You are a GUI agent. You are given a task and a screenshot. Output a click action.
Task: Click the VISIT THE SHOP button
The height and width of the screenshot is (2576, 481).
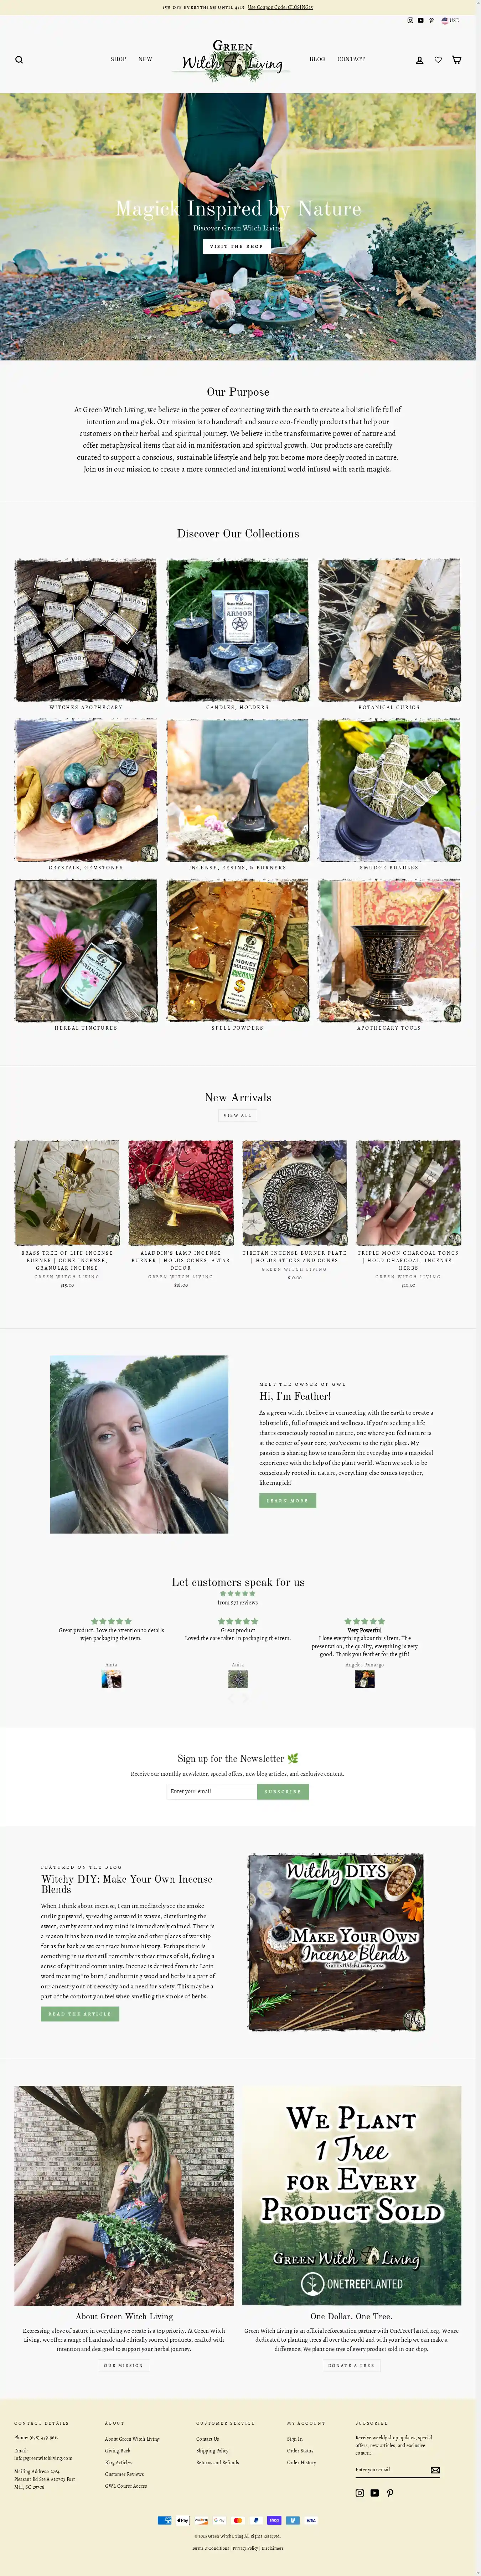(237, 246)
